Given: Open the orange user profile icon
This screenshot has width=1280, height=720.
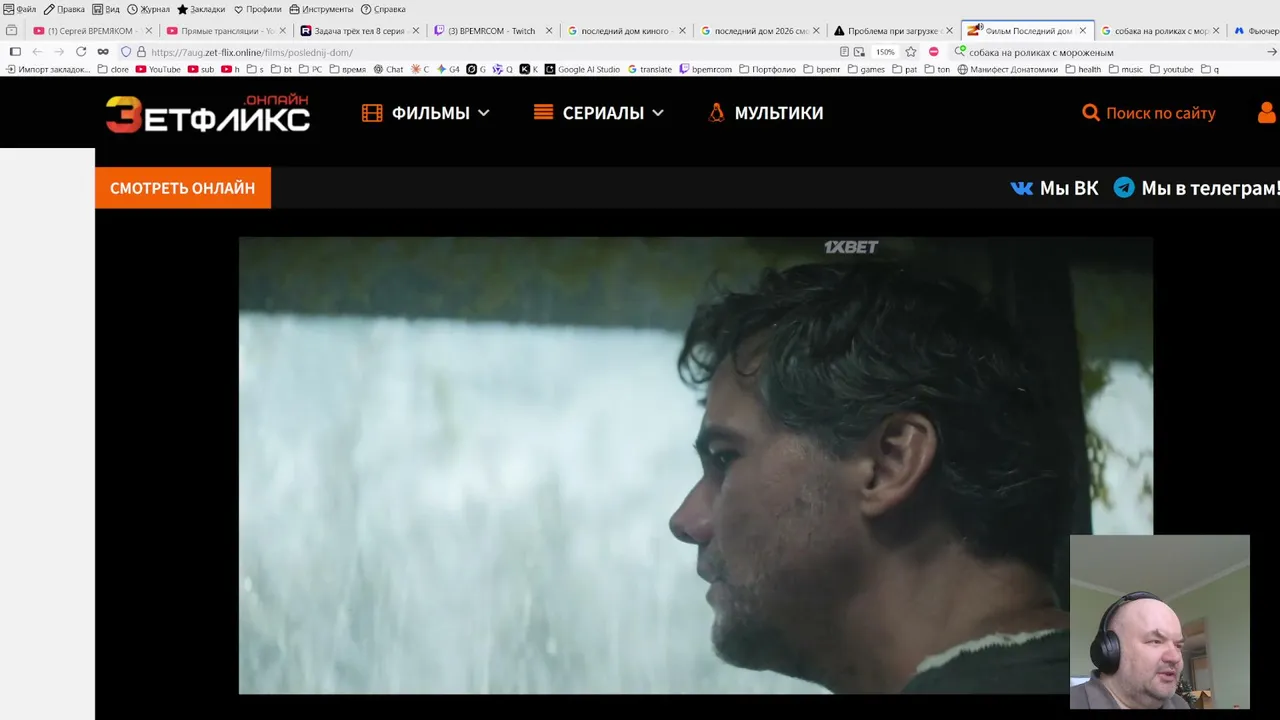Looking at the screenshot, I should click(x=1268, y=113).
